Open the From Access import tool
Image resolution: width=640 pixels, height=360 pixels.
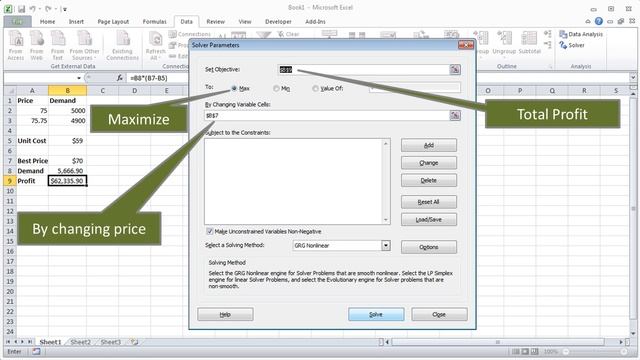pyautogui.click(x=16, y=46)
